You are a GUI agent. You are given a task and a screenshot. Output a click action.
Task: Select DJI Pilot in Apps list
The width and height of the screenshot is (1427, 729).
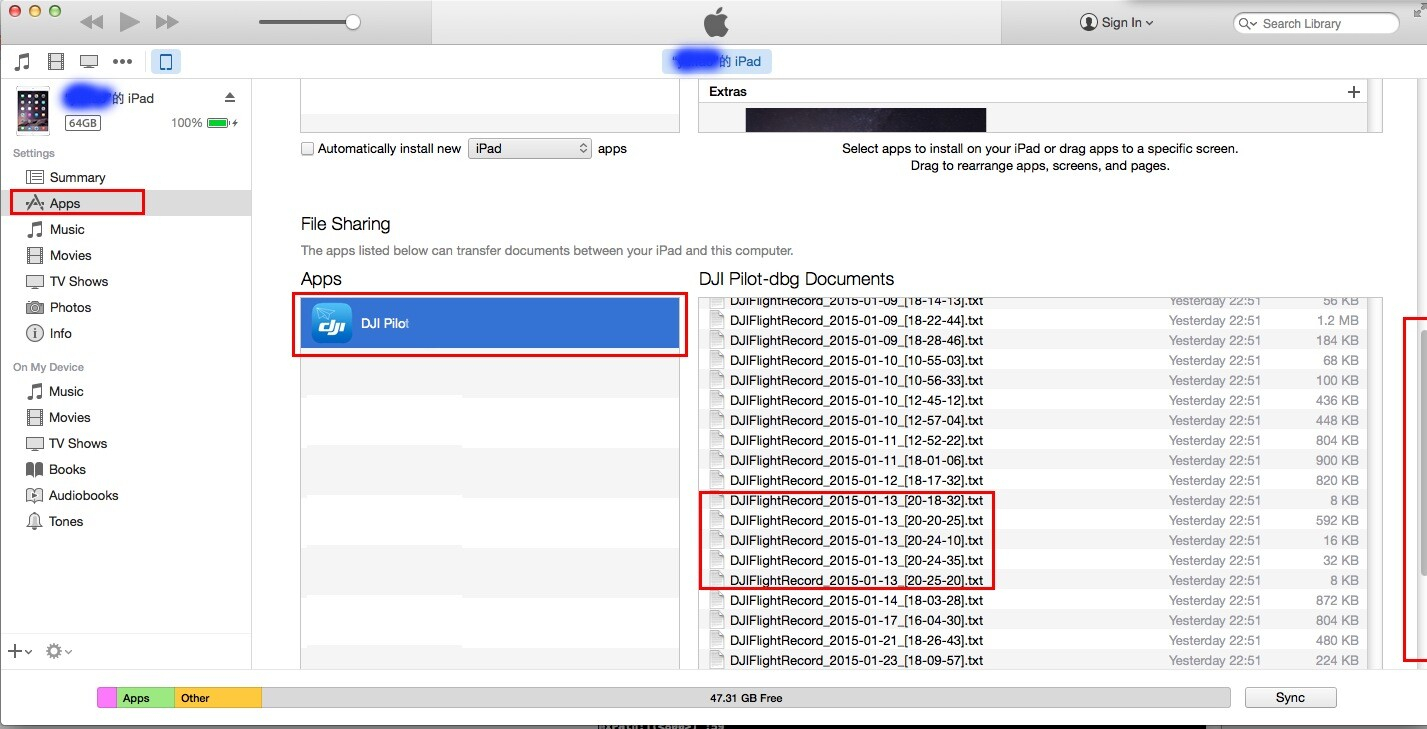491,323
